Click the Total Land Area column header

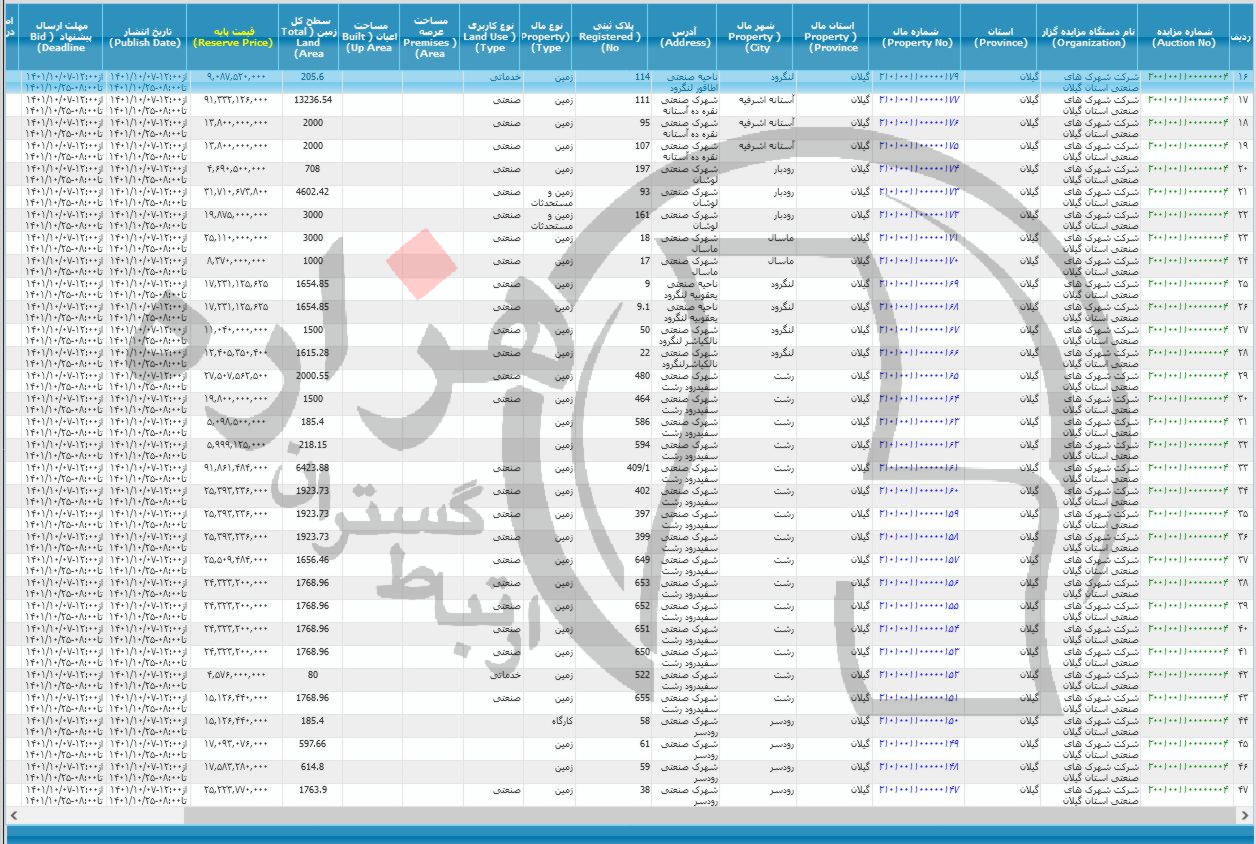[x=310, y=37]
